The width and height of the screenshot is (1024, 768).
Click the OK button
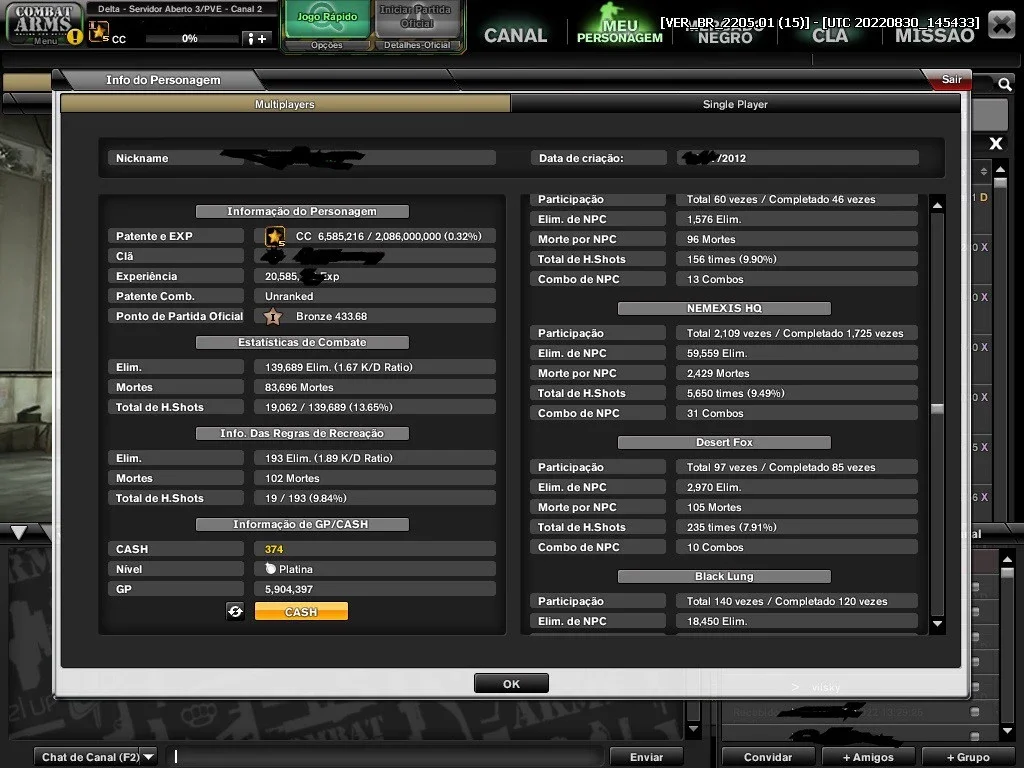coord(511,684)
